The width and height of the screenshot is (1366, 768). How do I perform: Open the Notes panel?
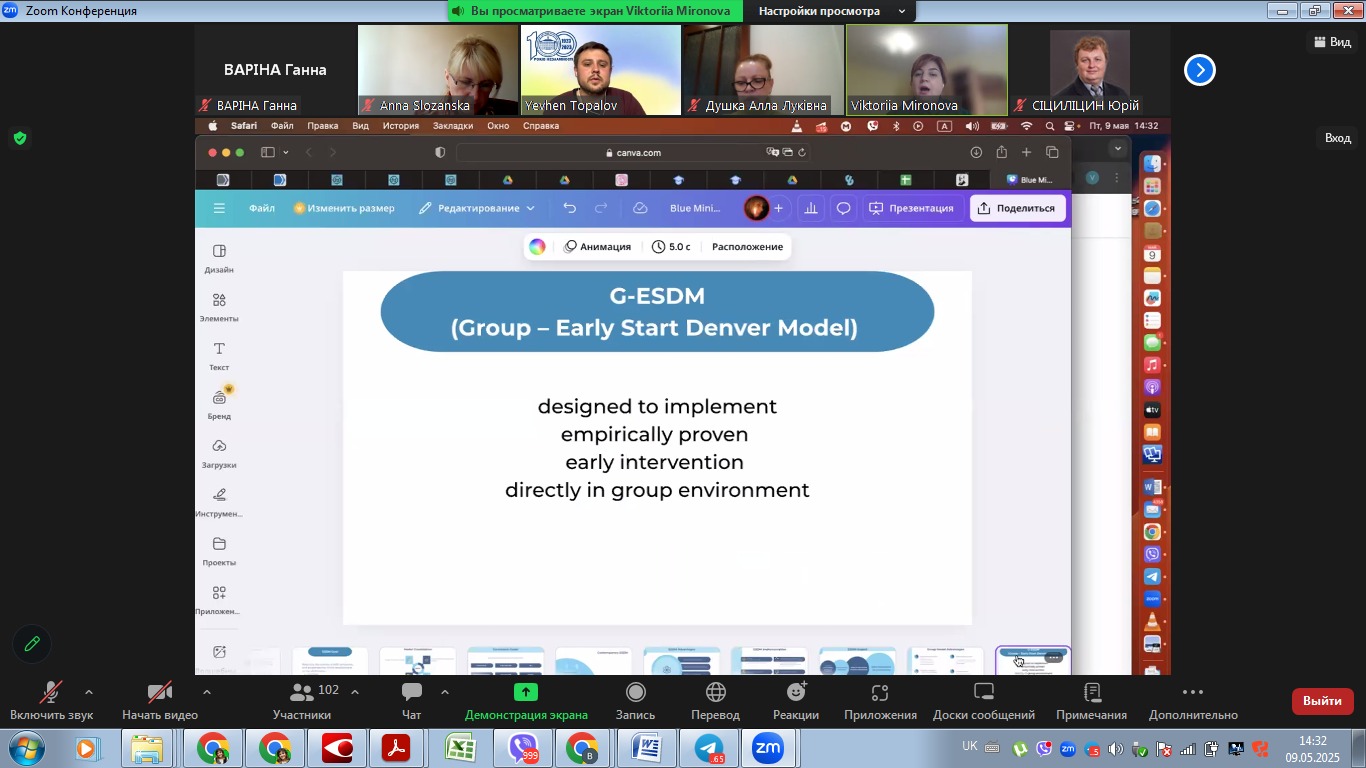point(1092,700)
